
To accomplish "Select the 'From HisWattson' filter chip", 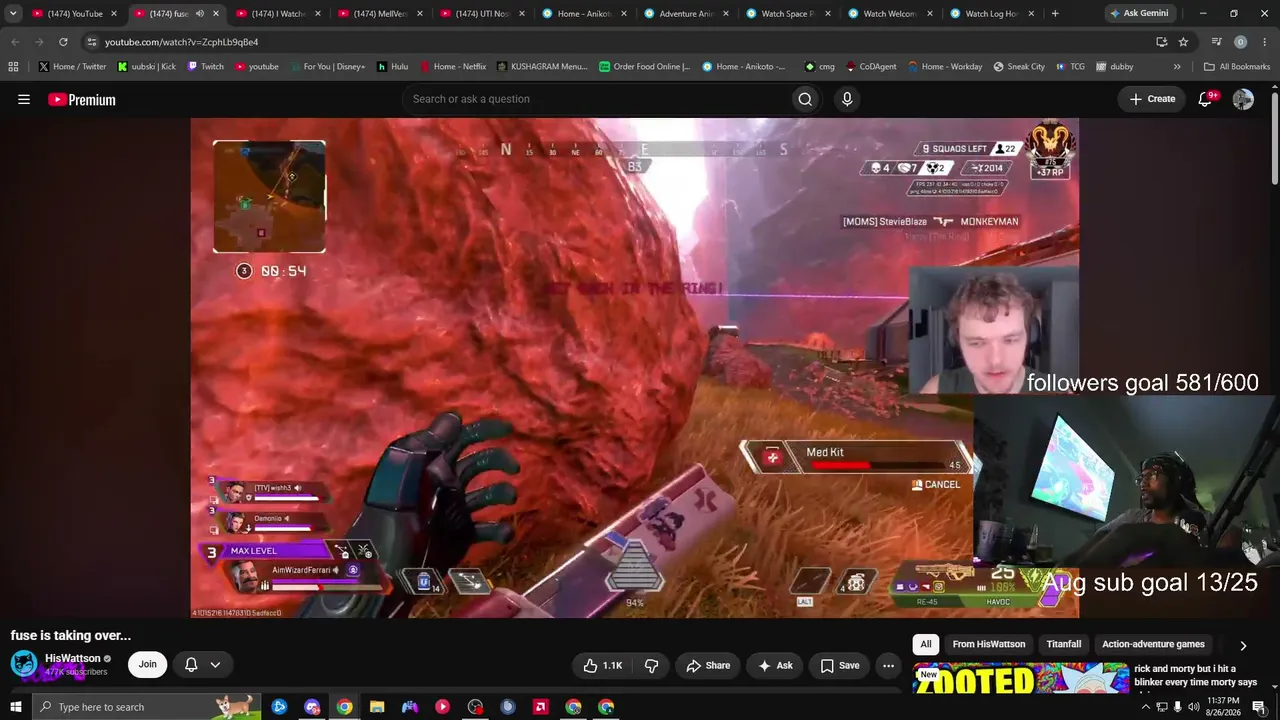I will (989, 645).
